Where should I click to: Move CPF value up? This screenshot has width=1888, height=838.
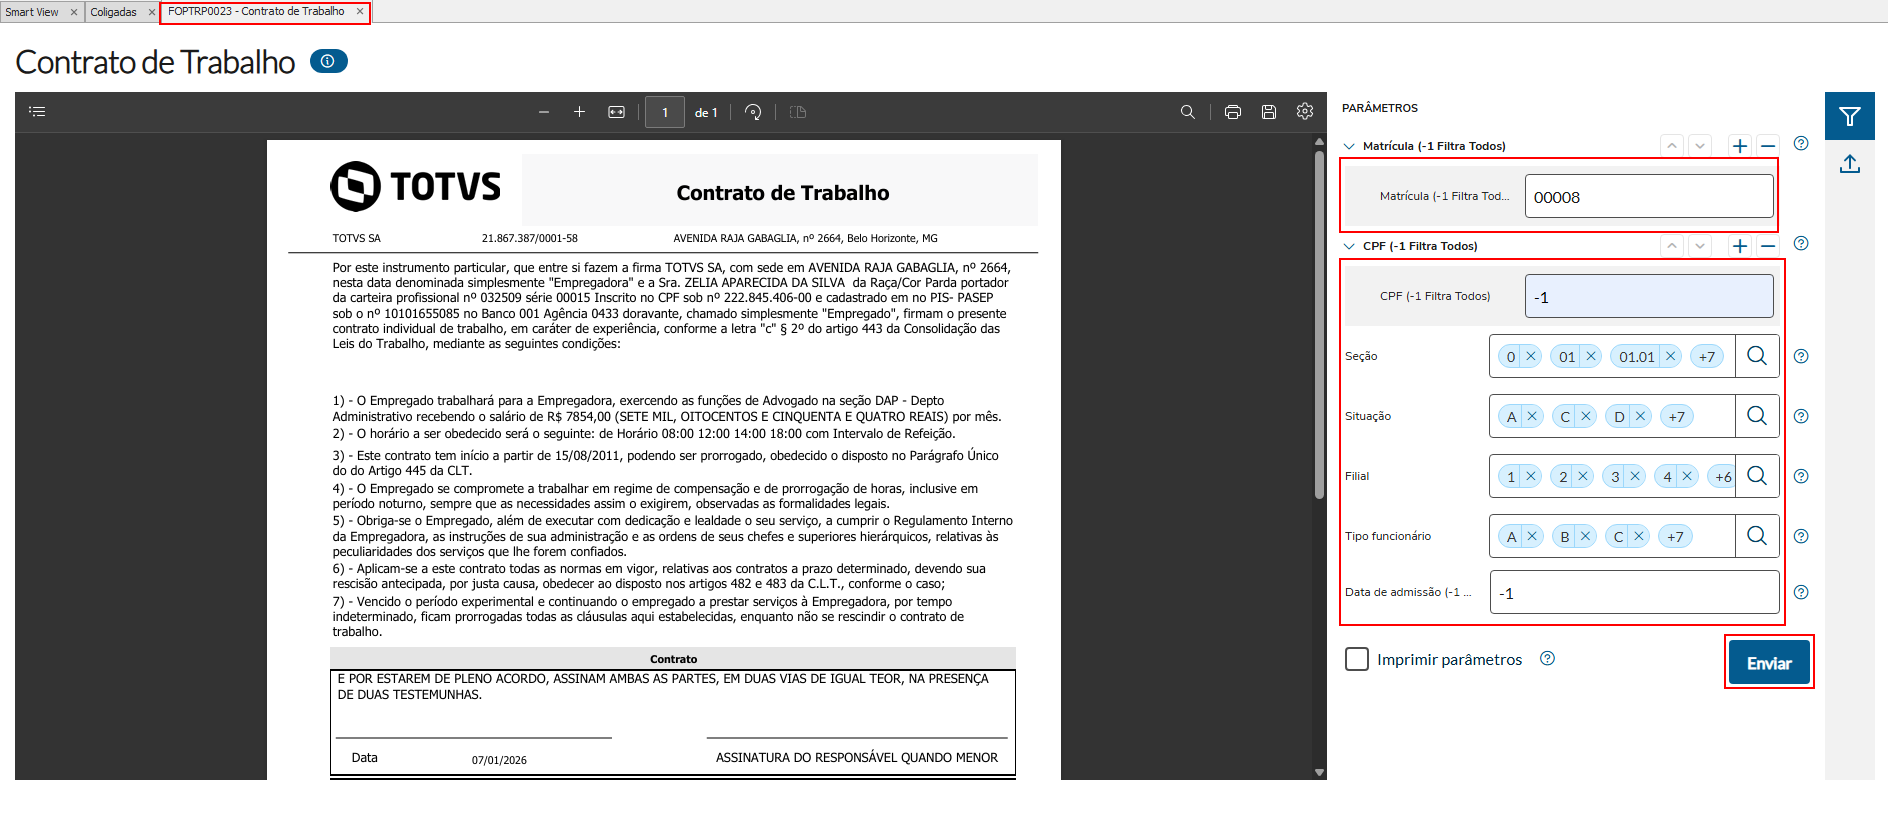tap(1672, 246)
